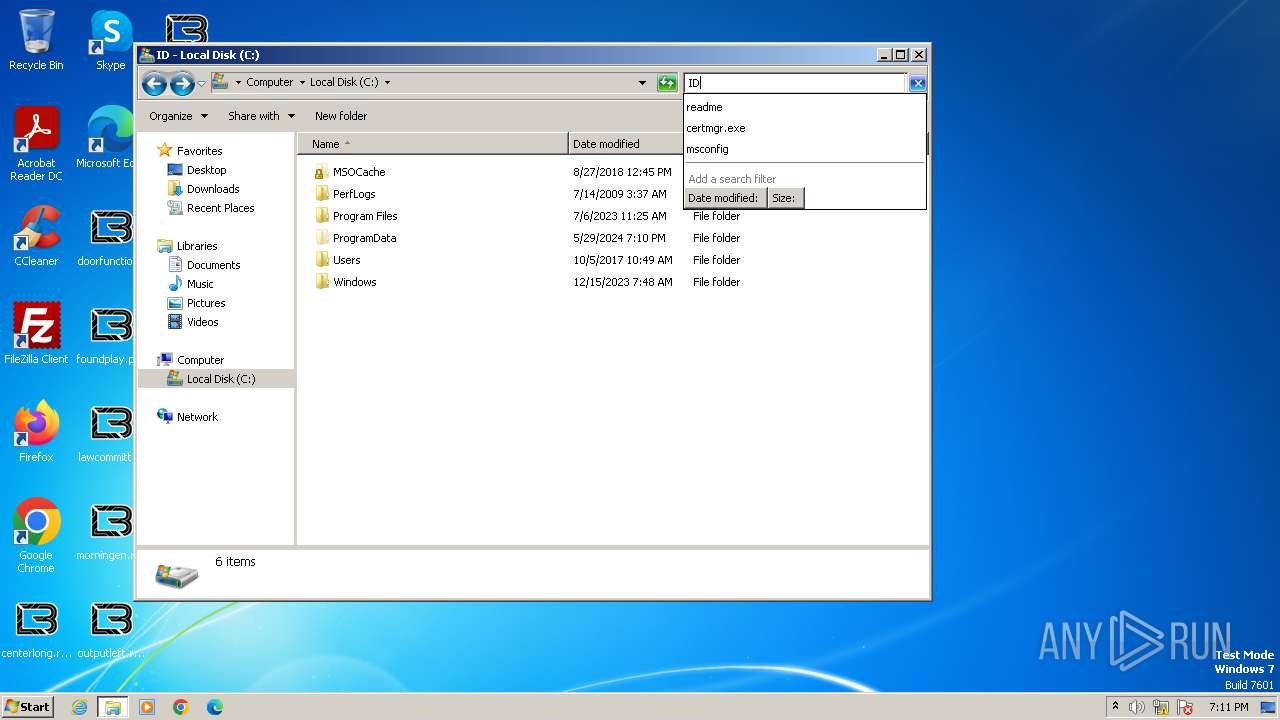Click the New folder button
The width and height of the screenshot is (1280, 720).
pyautogui.click(x=341, y=116)
